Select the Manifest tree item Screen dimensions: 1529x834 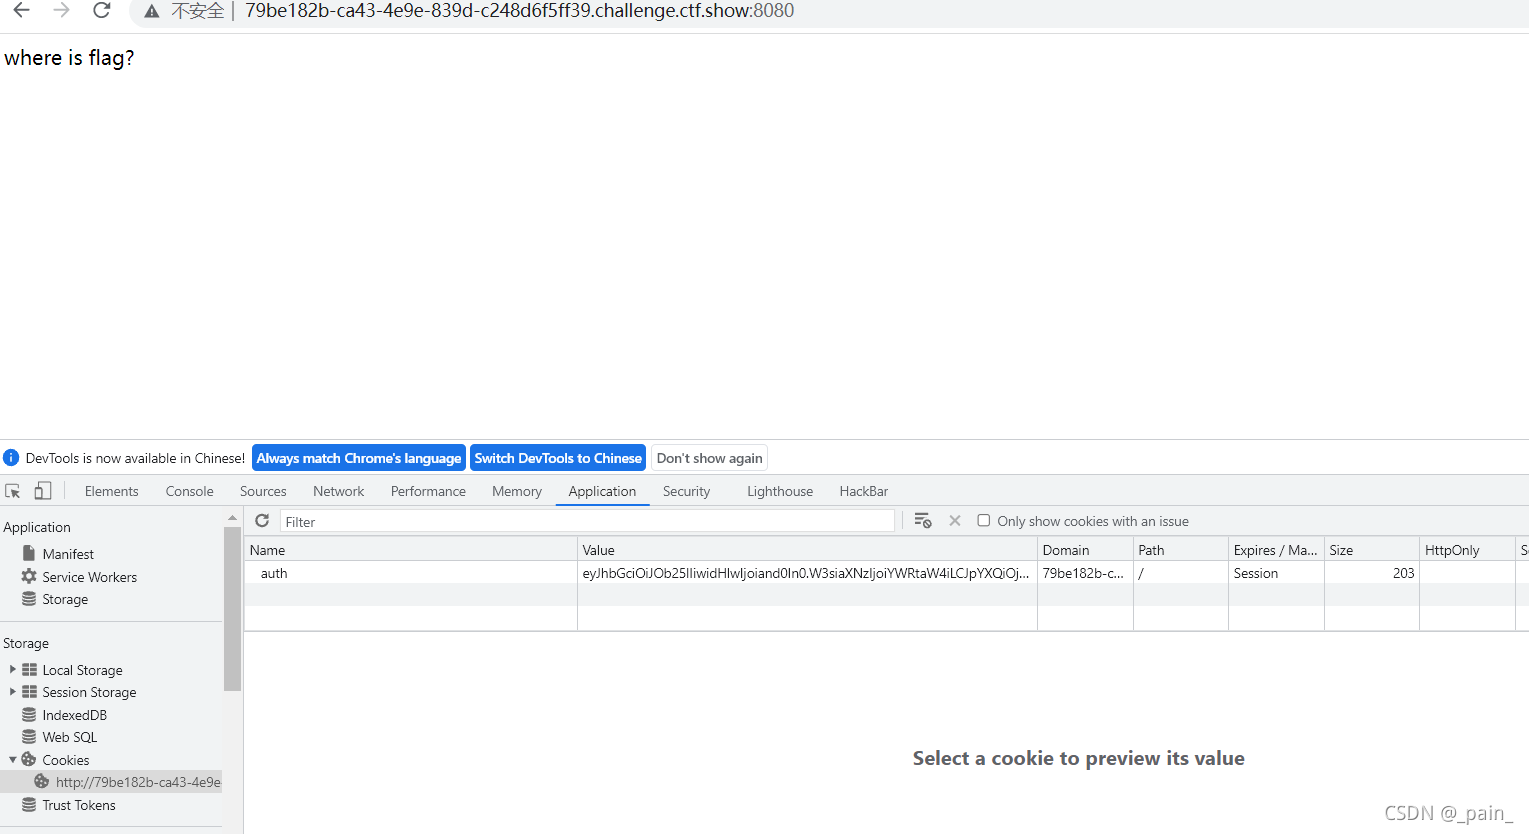tap(68, 553)
